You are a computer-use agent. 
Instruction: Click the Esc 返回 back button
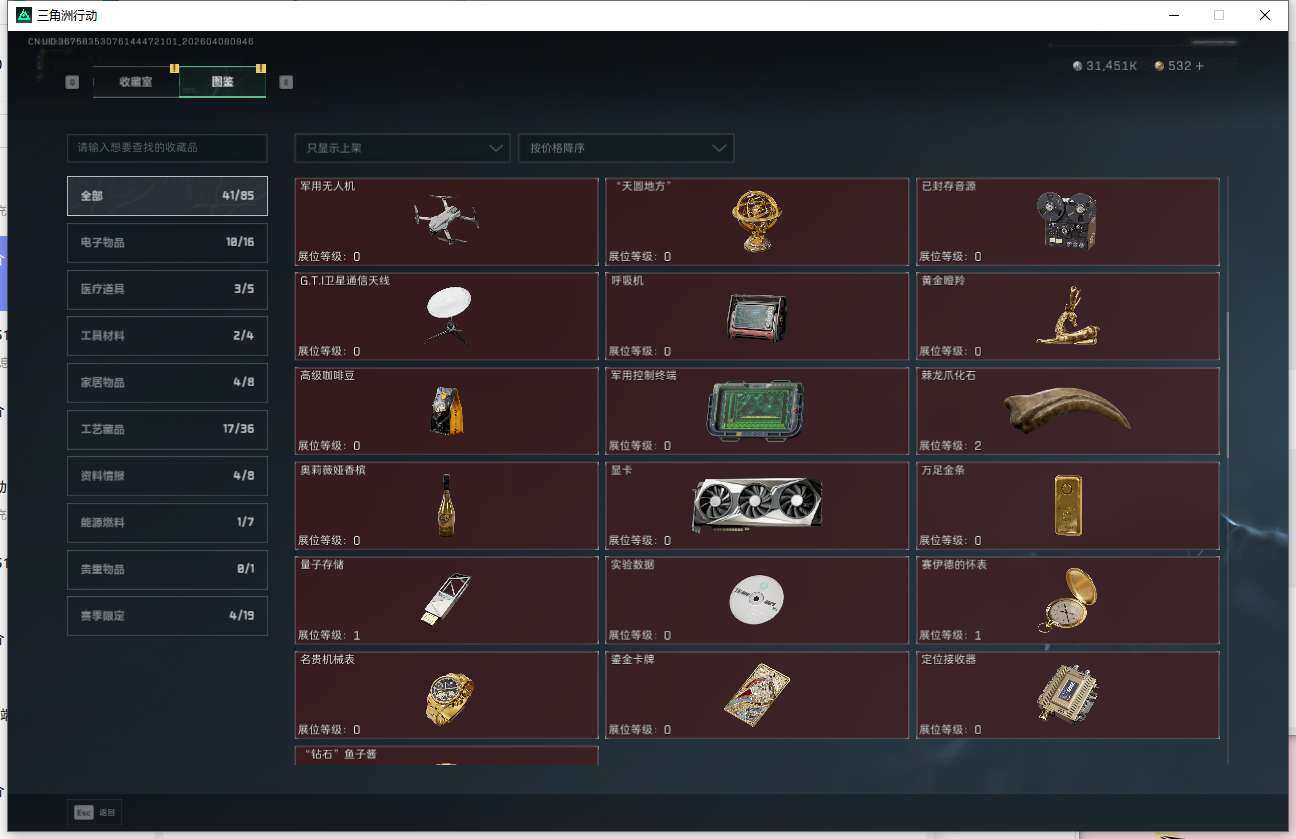(95, 813)
